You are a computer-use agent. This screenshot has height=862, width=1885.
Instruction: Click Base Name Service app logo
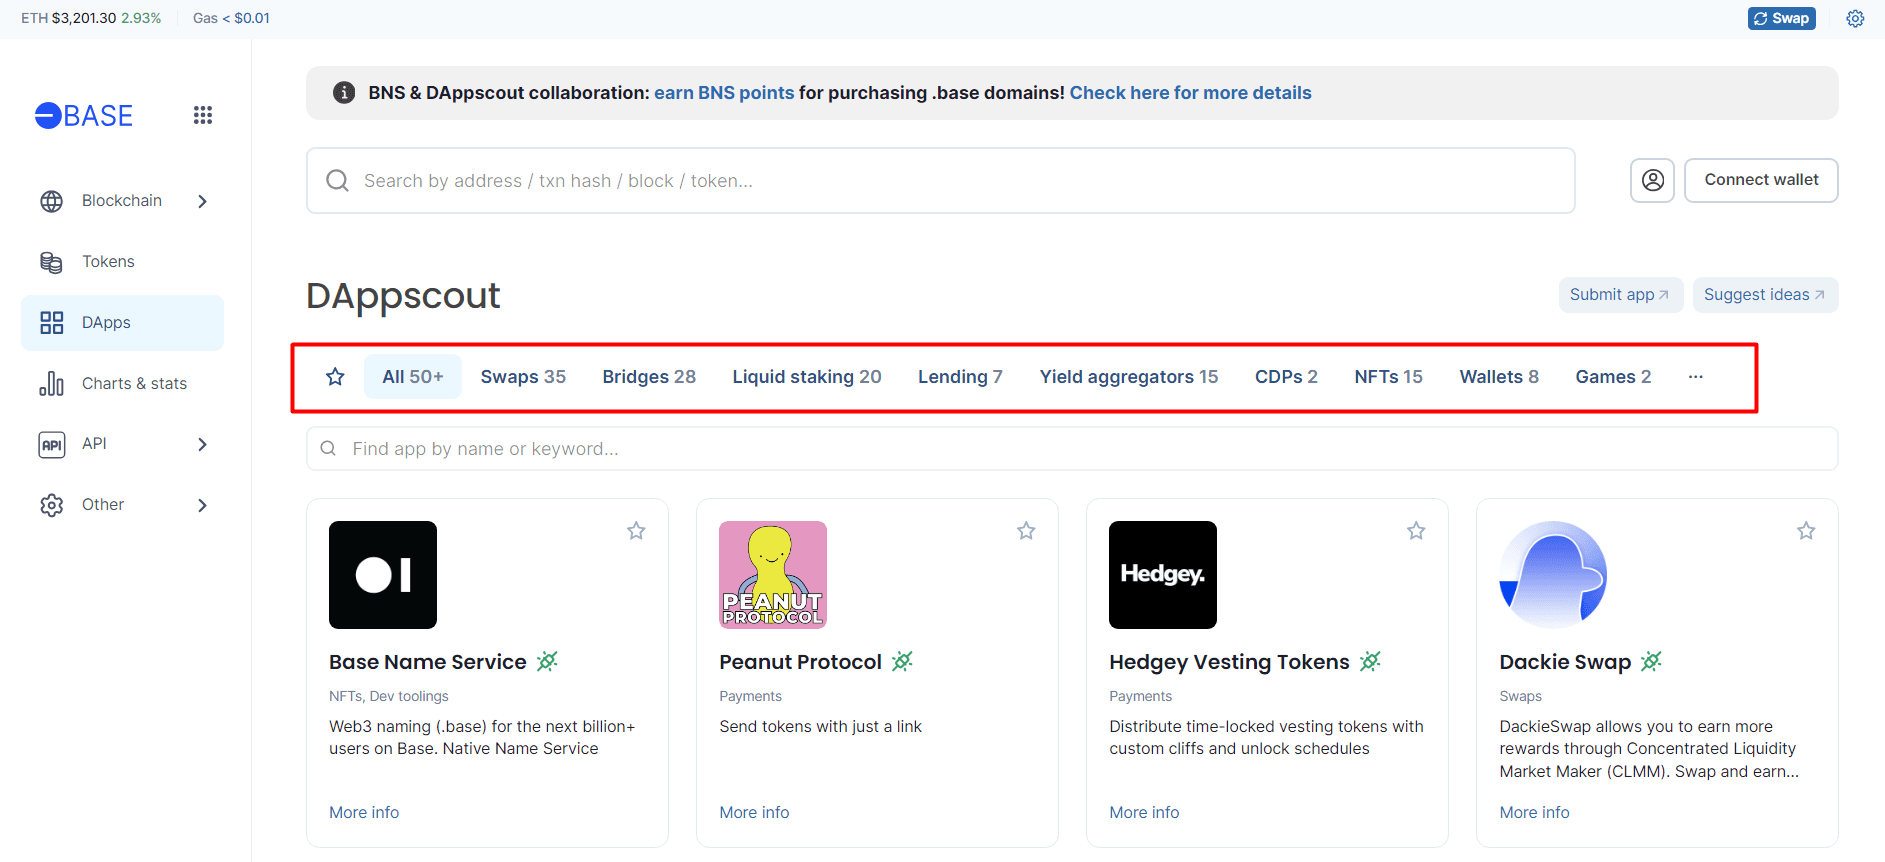pos(383,575)
